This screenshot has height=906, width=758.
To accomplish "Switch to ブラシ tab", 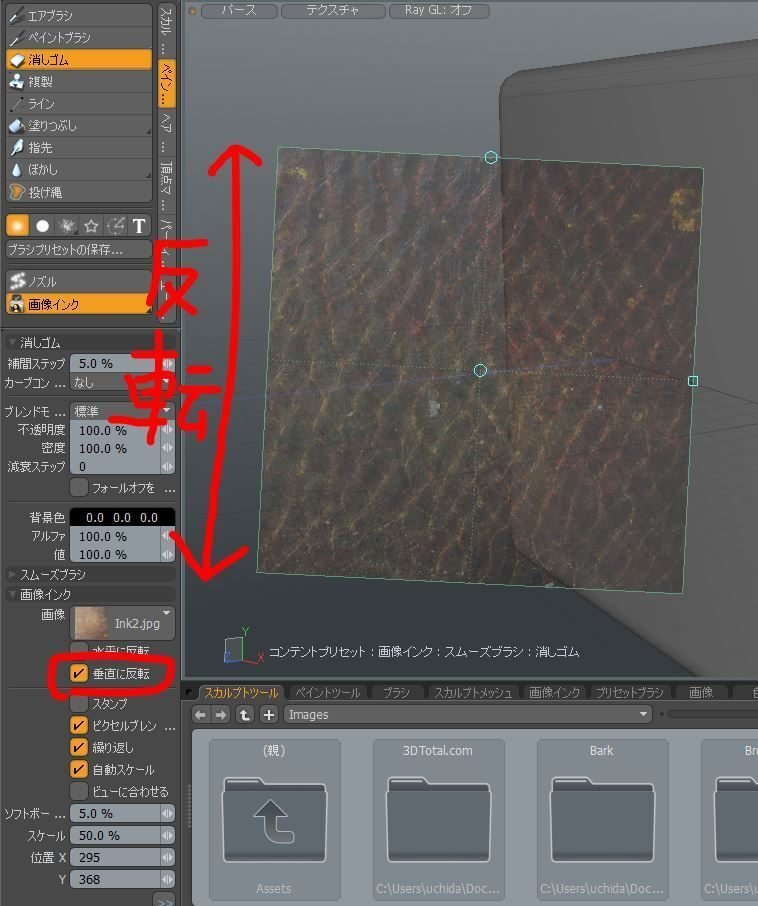I will click(x=396, y=692).
